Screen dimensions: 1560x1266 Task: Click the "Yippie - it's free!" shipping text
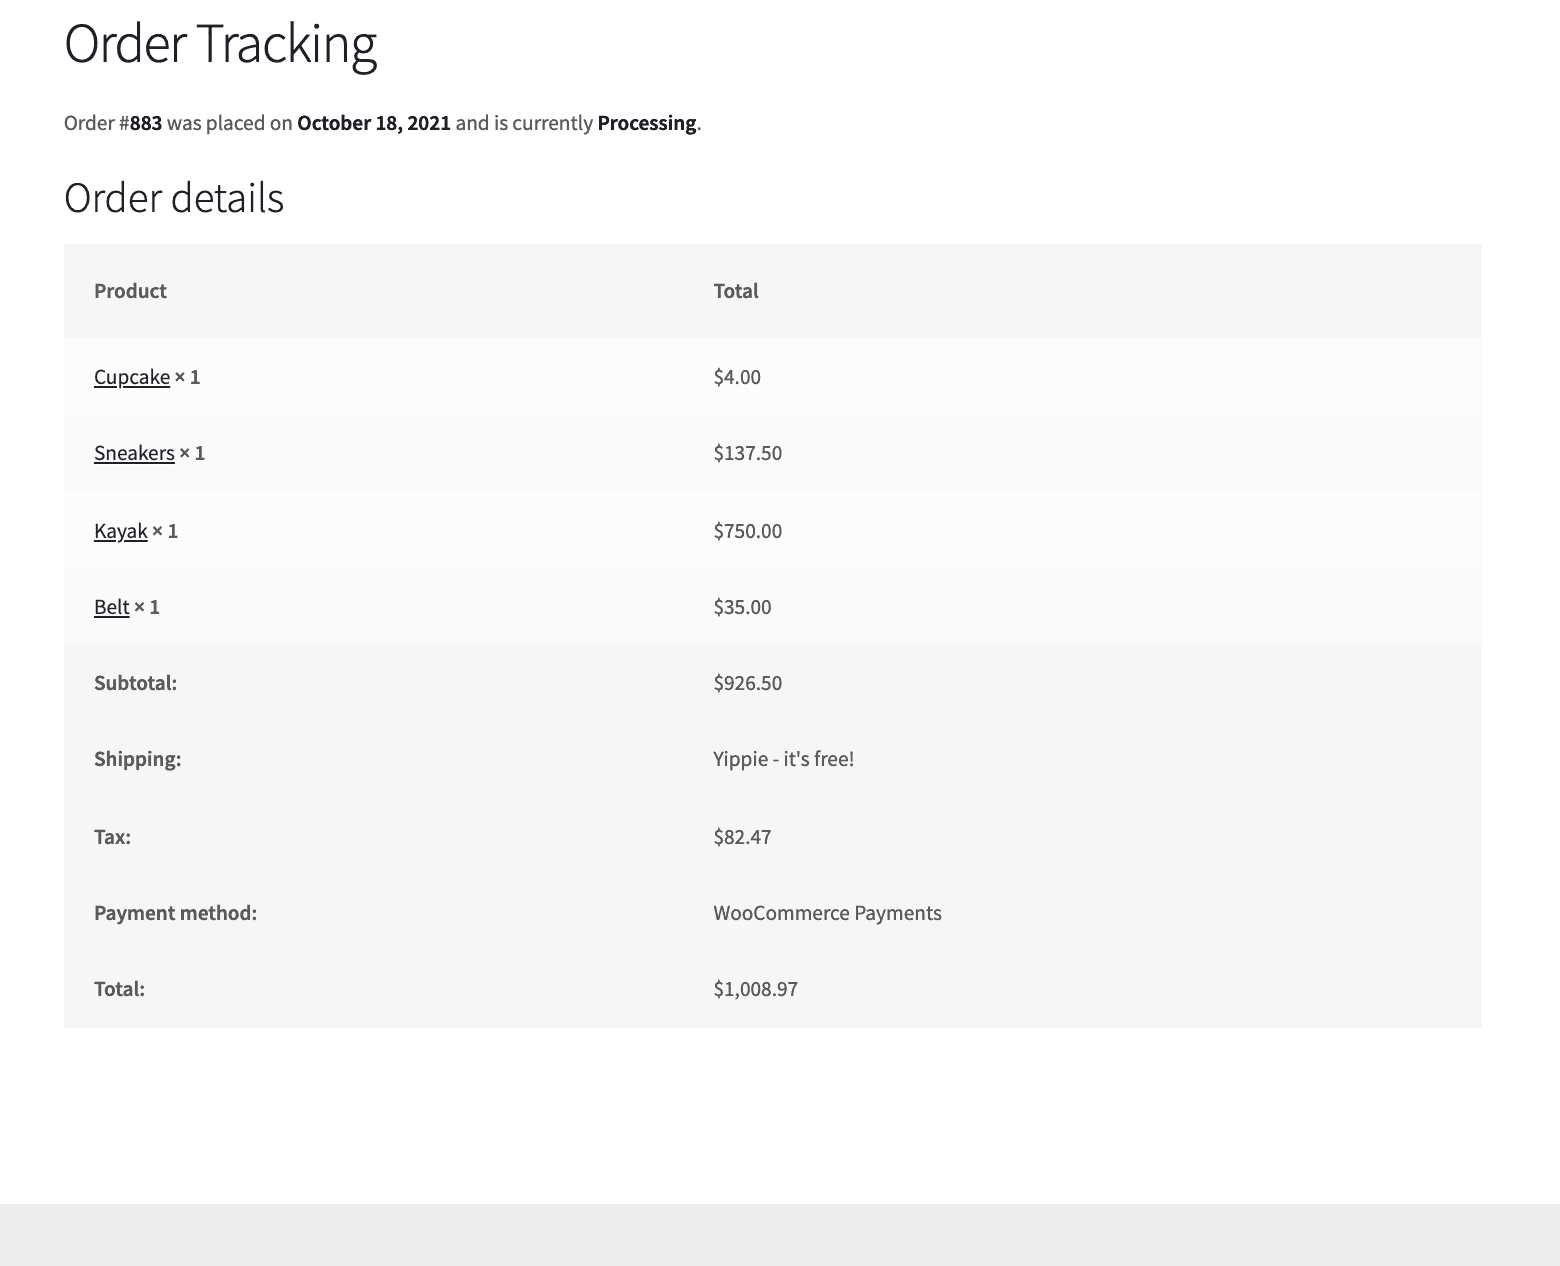tap(784, 759)
